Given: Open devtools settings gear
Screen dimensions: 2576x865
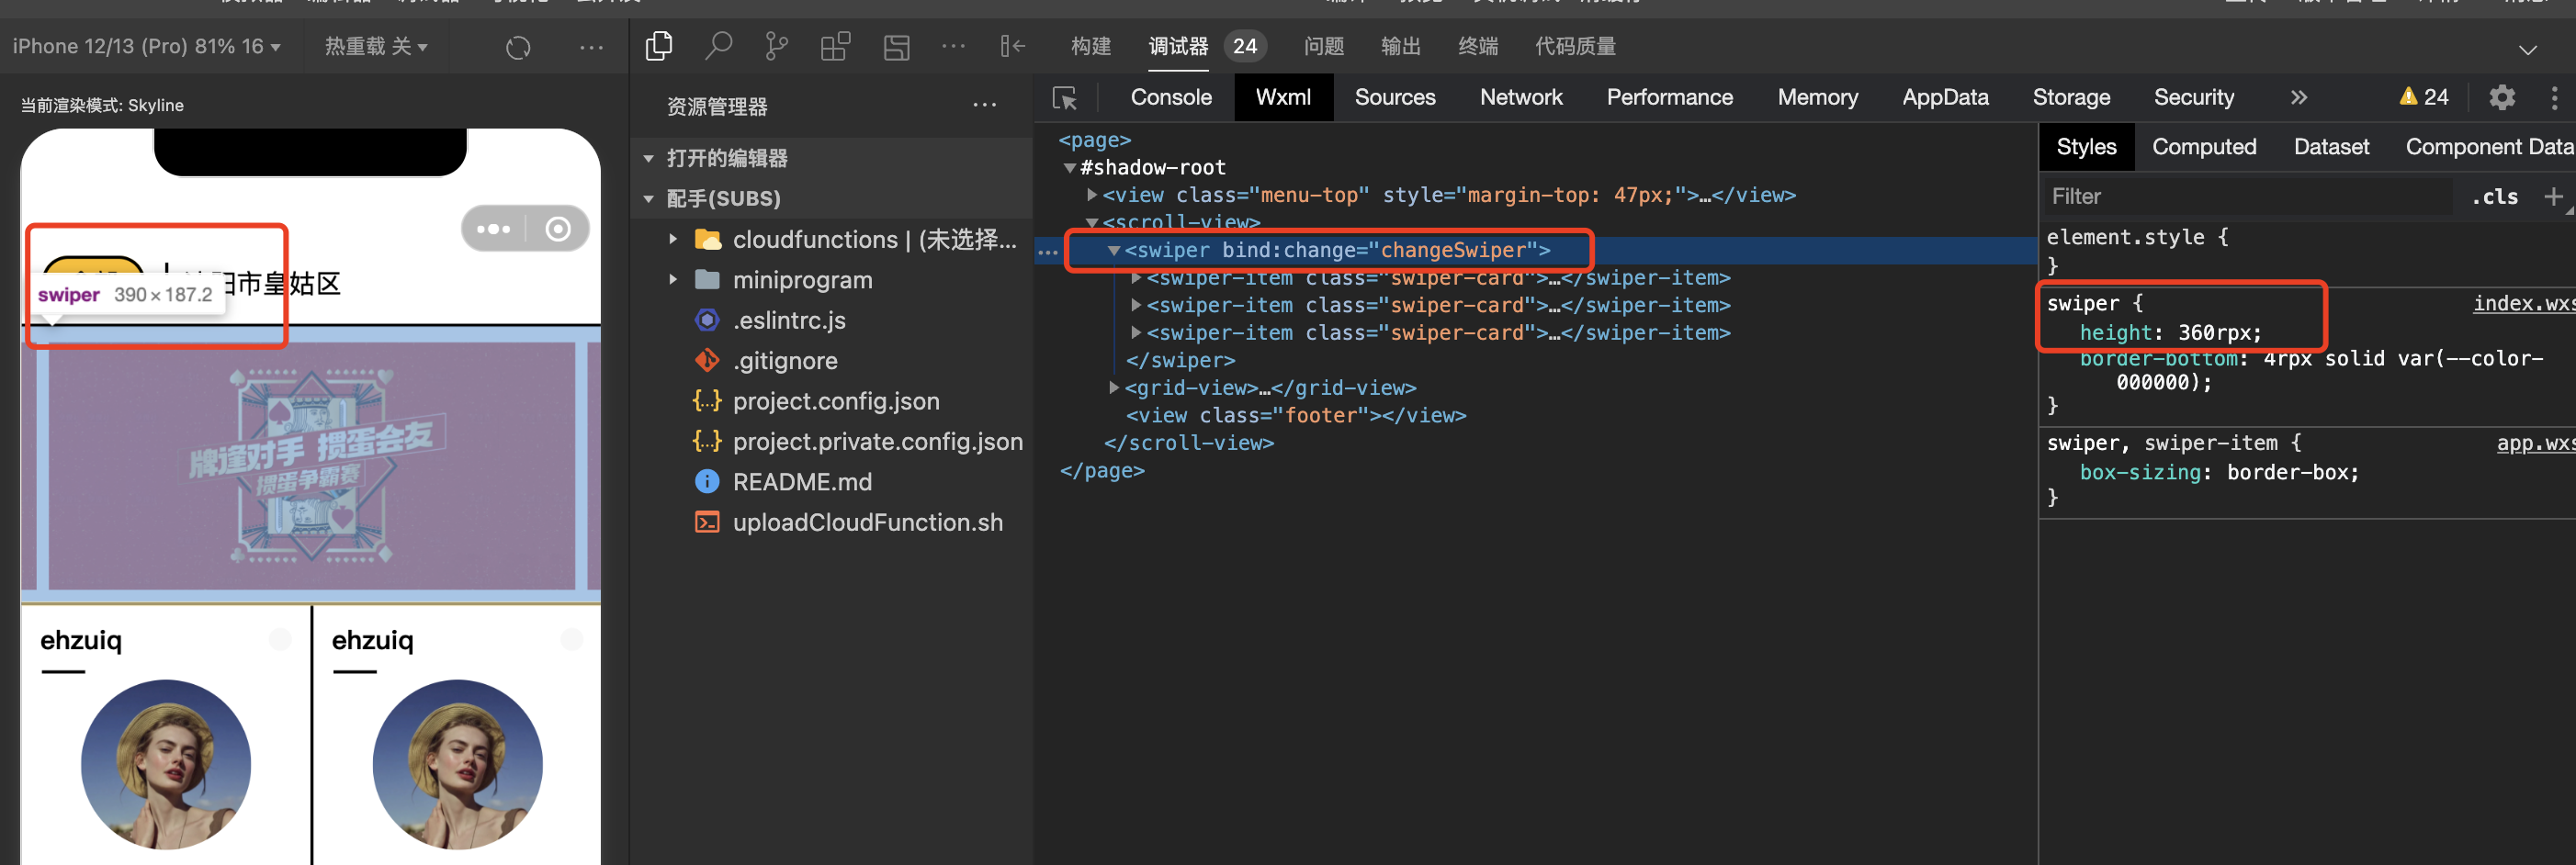Looking at the screenshot, I should tap(2502, 97).
